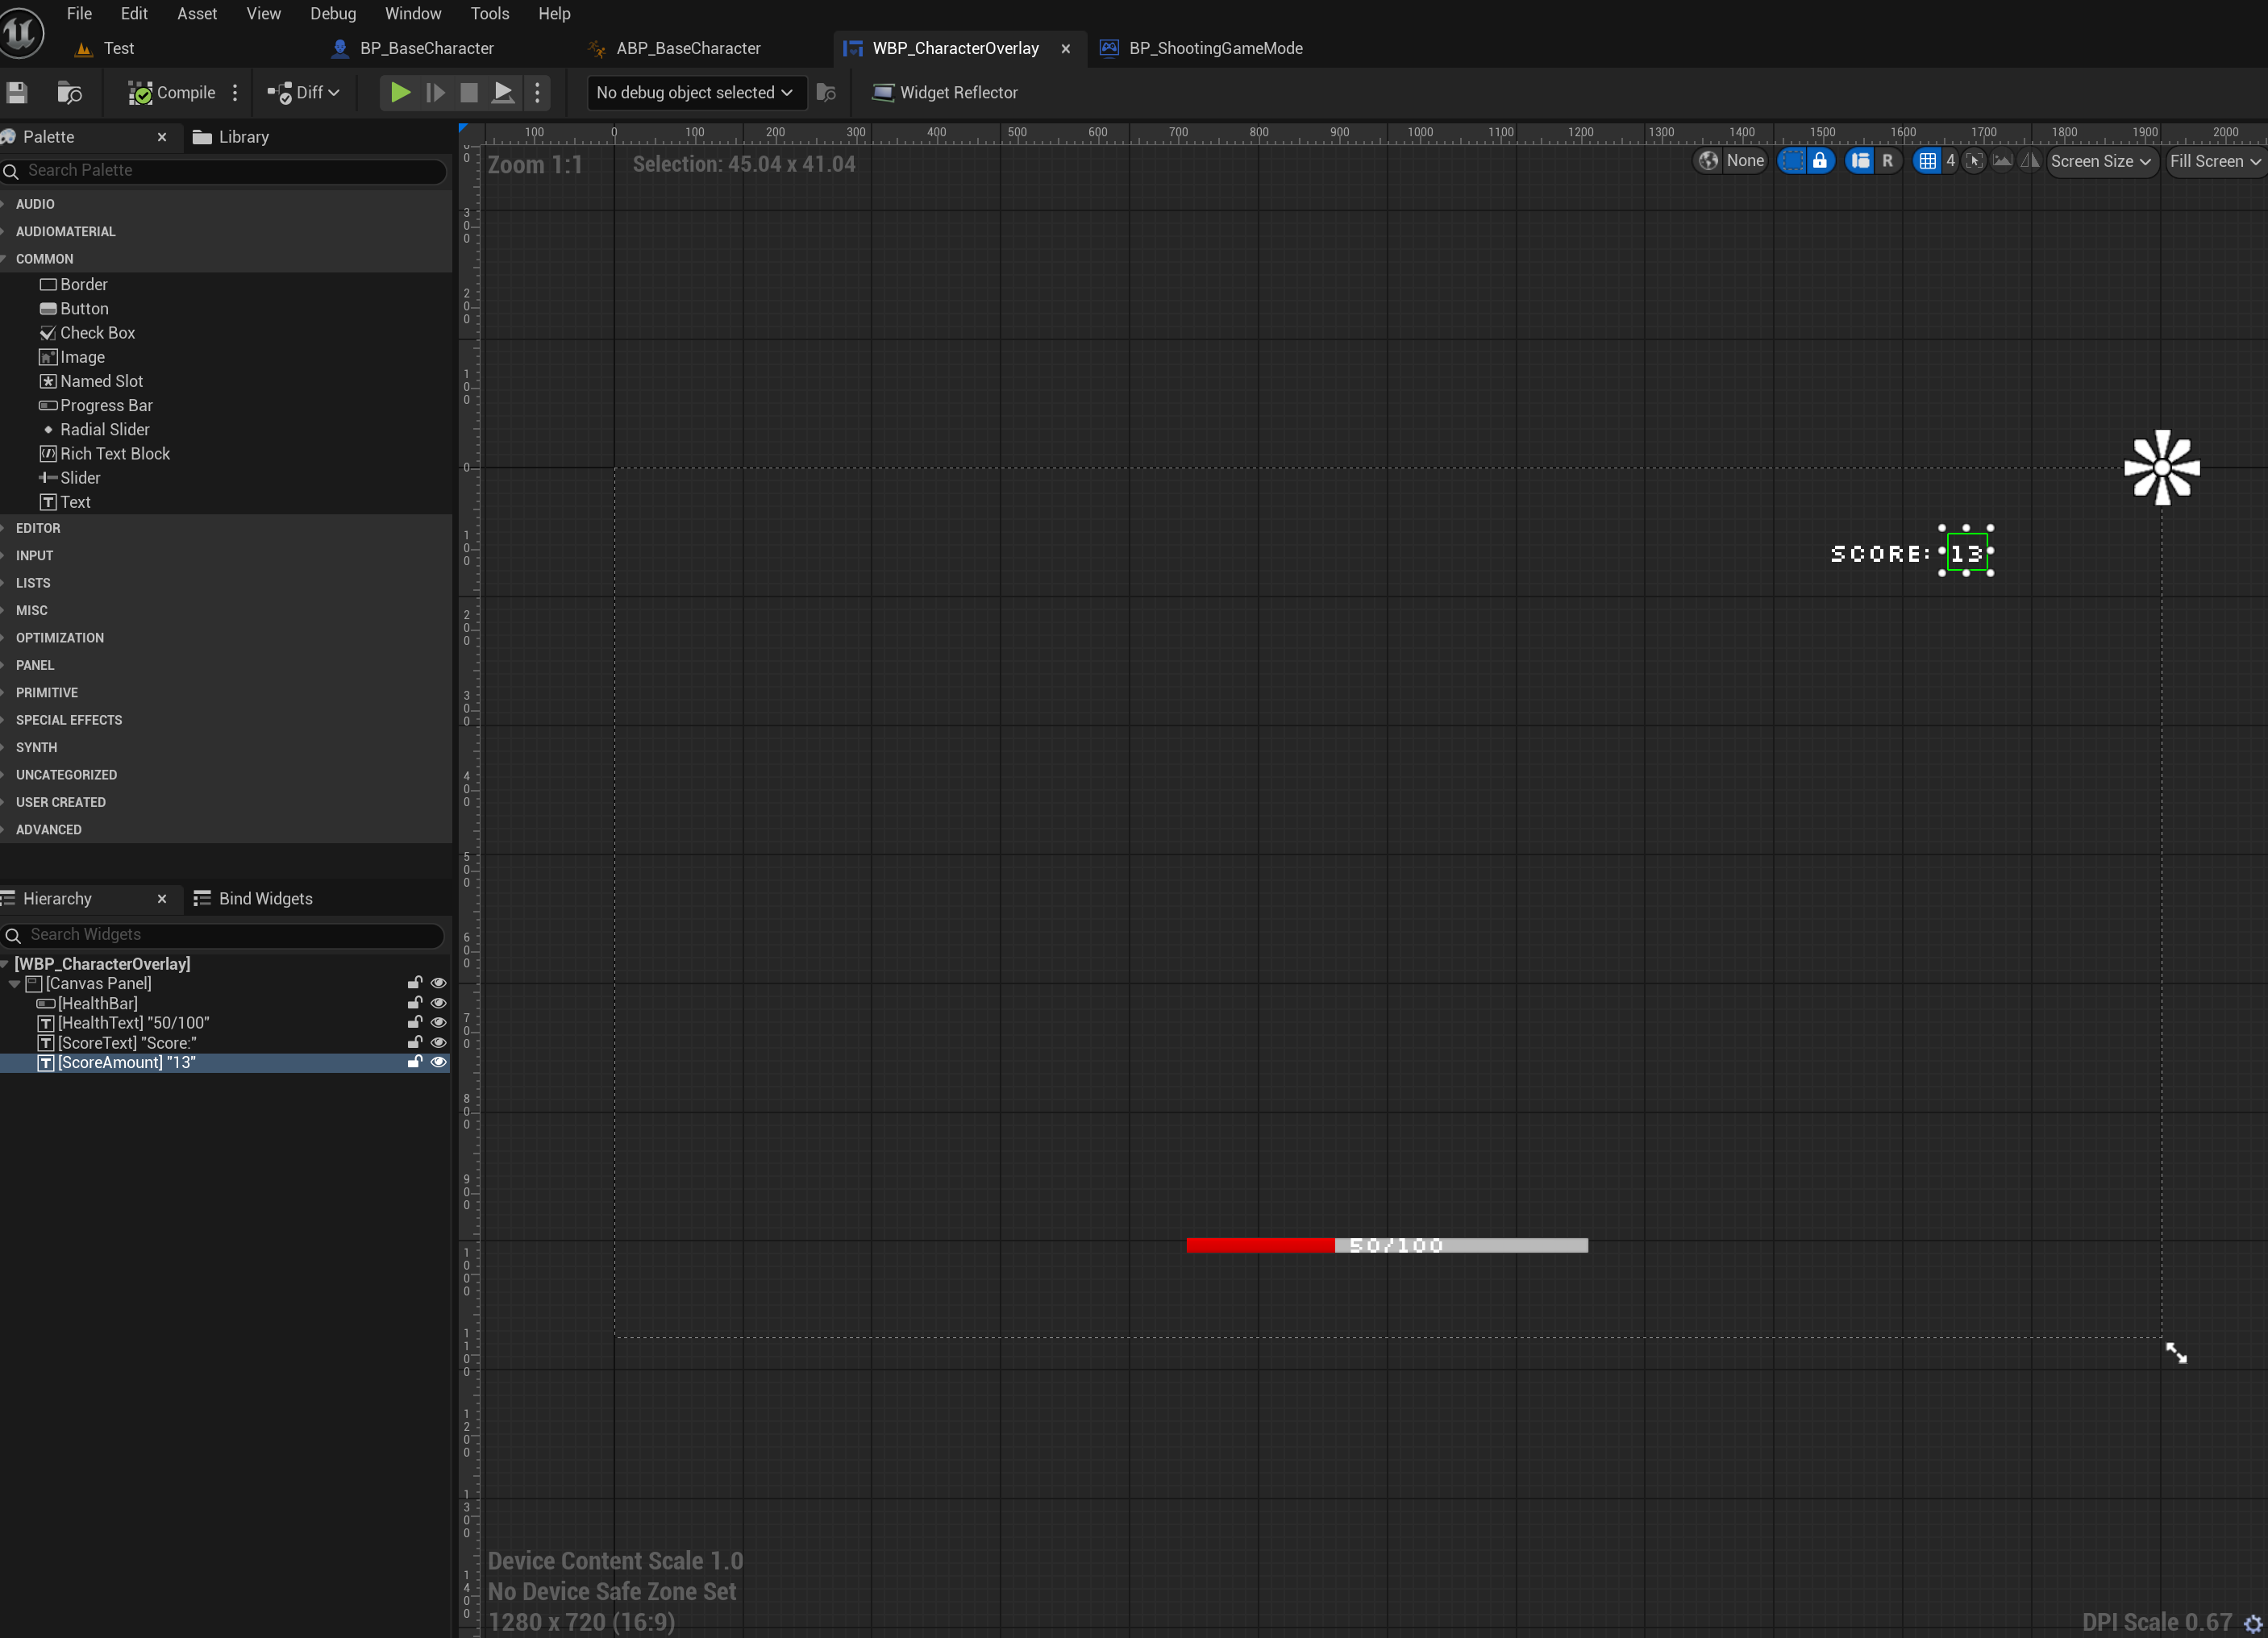Switch to the BP_ShootingGameMode tab

point(1215,48)
